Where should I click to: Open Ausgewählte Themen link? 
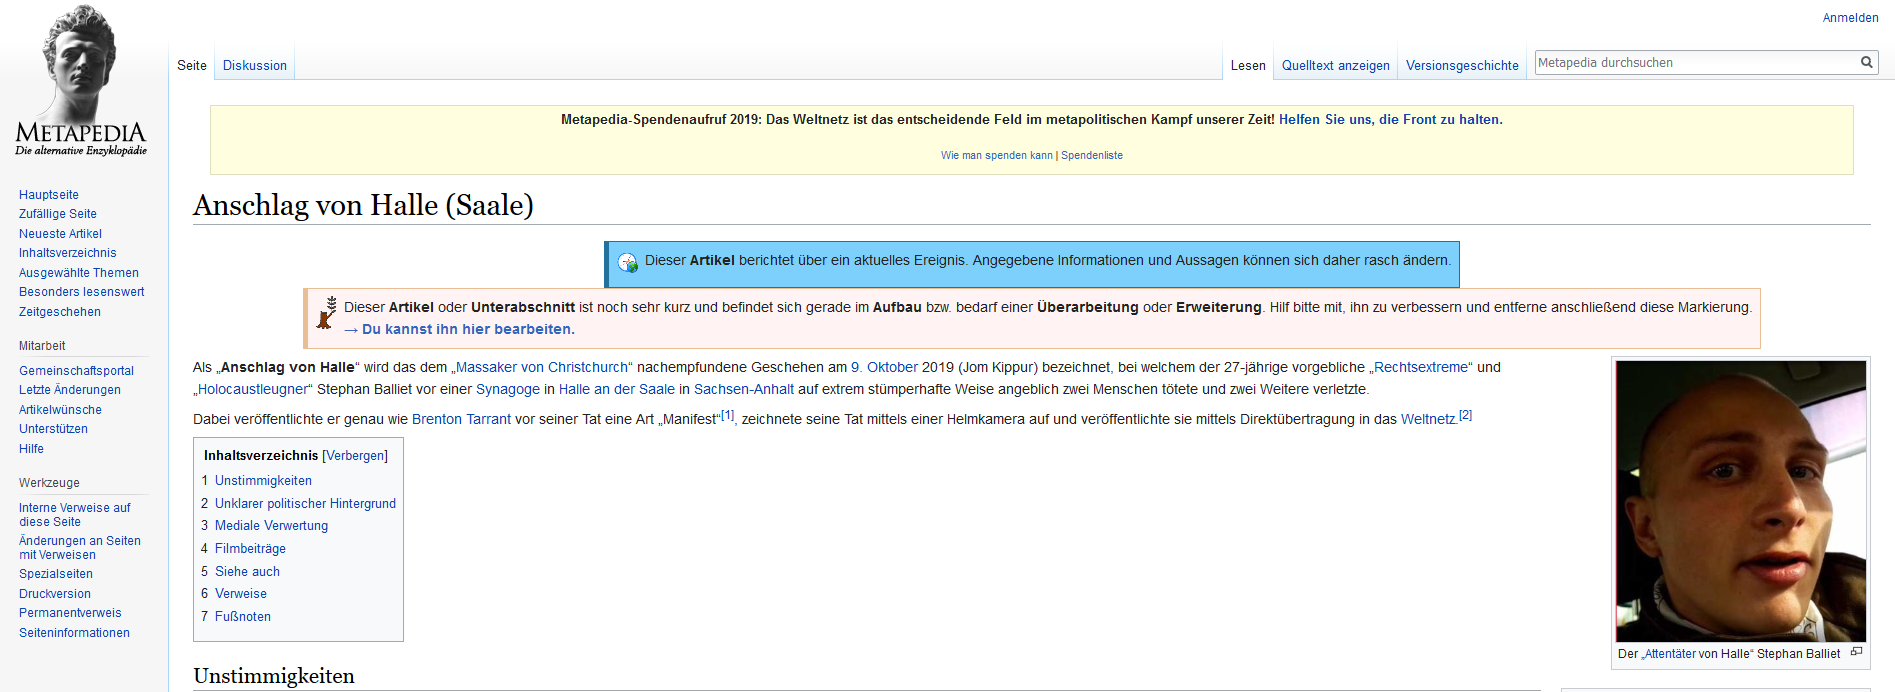point(79,273)
